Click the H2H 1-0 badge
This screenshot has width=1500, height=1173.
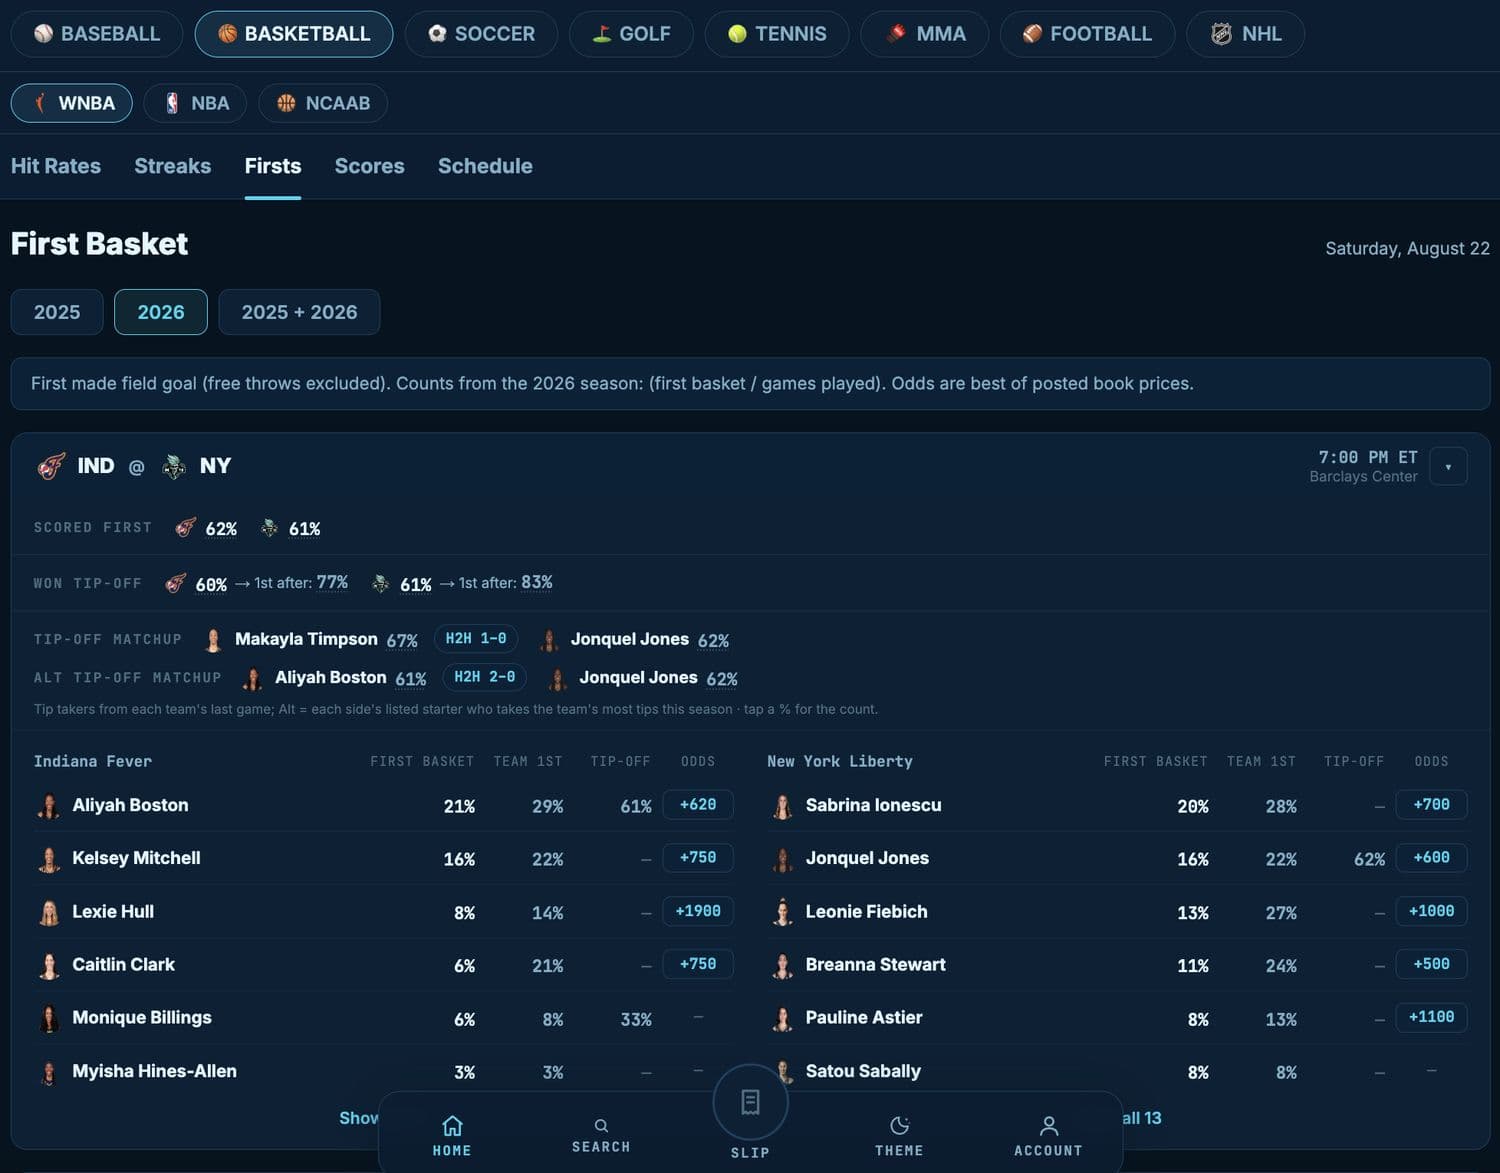[476, 639]
